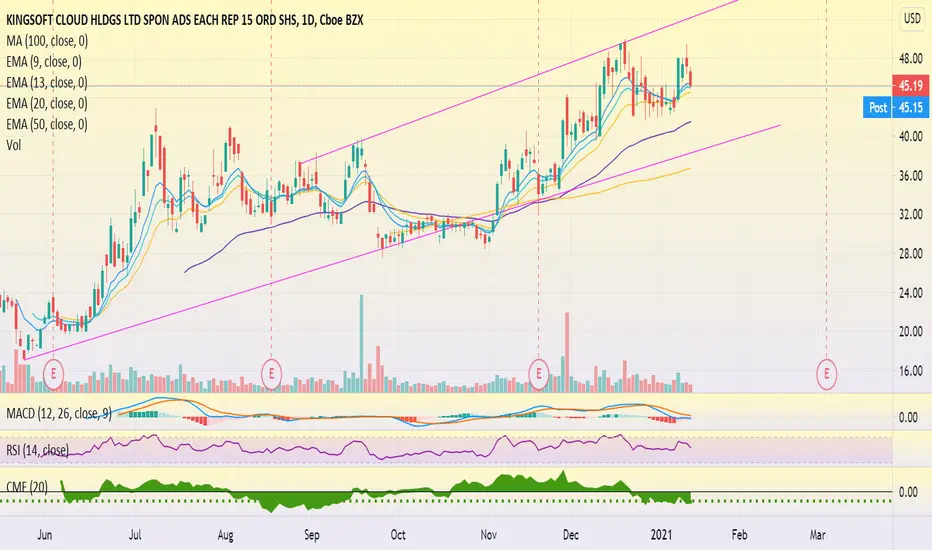Select the MA (100, close, 0) legend
The width and height of the screenshot is (932, 550).
coord(47,41)
